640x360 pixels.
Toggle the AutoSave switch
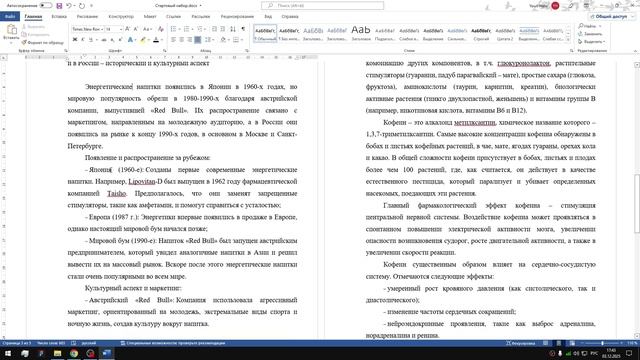46,6
